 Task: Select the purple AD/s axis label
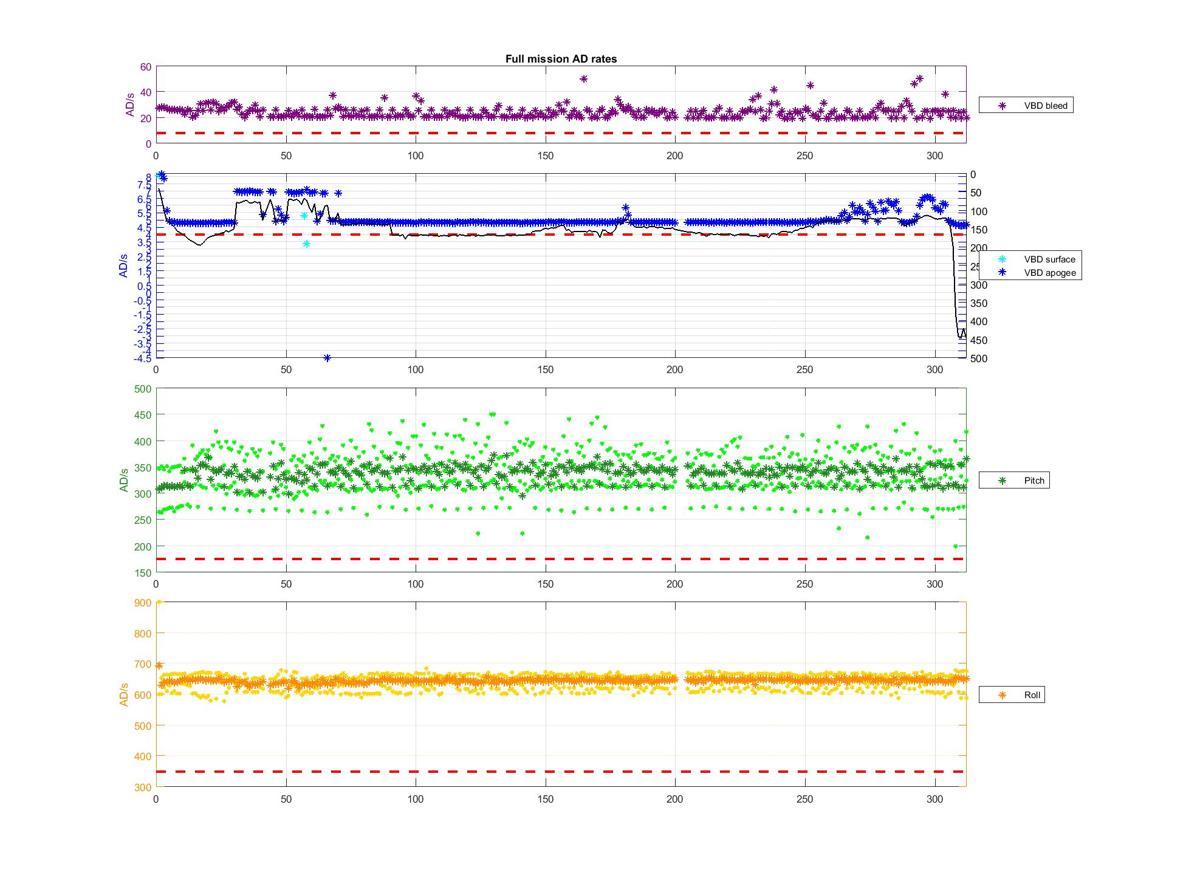(129, 105)
